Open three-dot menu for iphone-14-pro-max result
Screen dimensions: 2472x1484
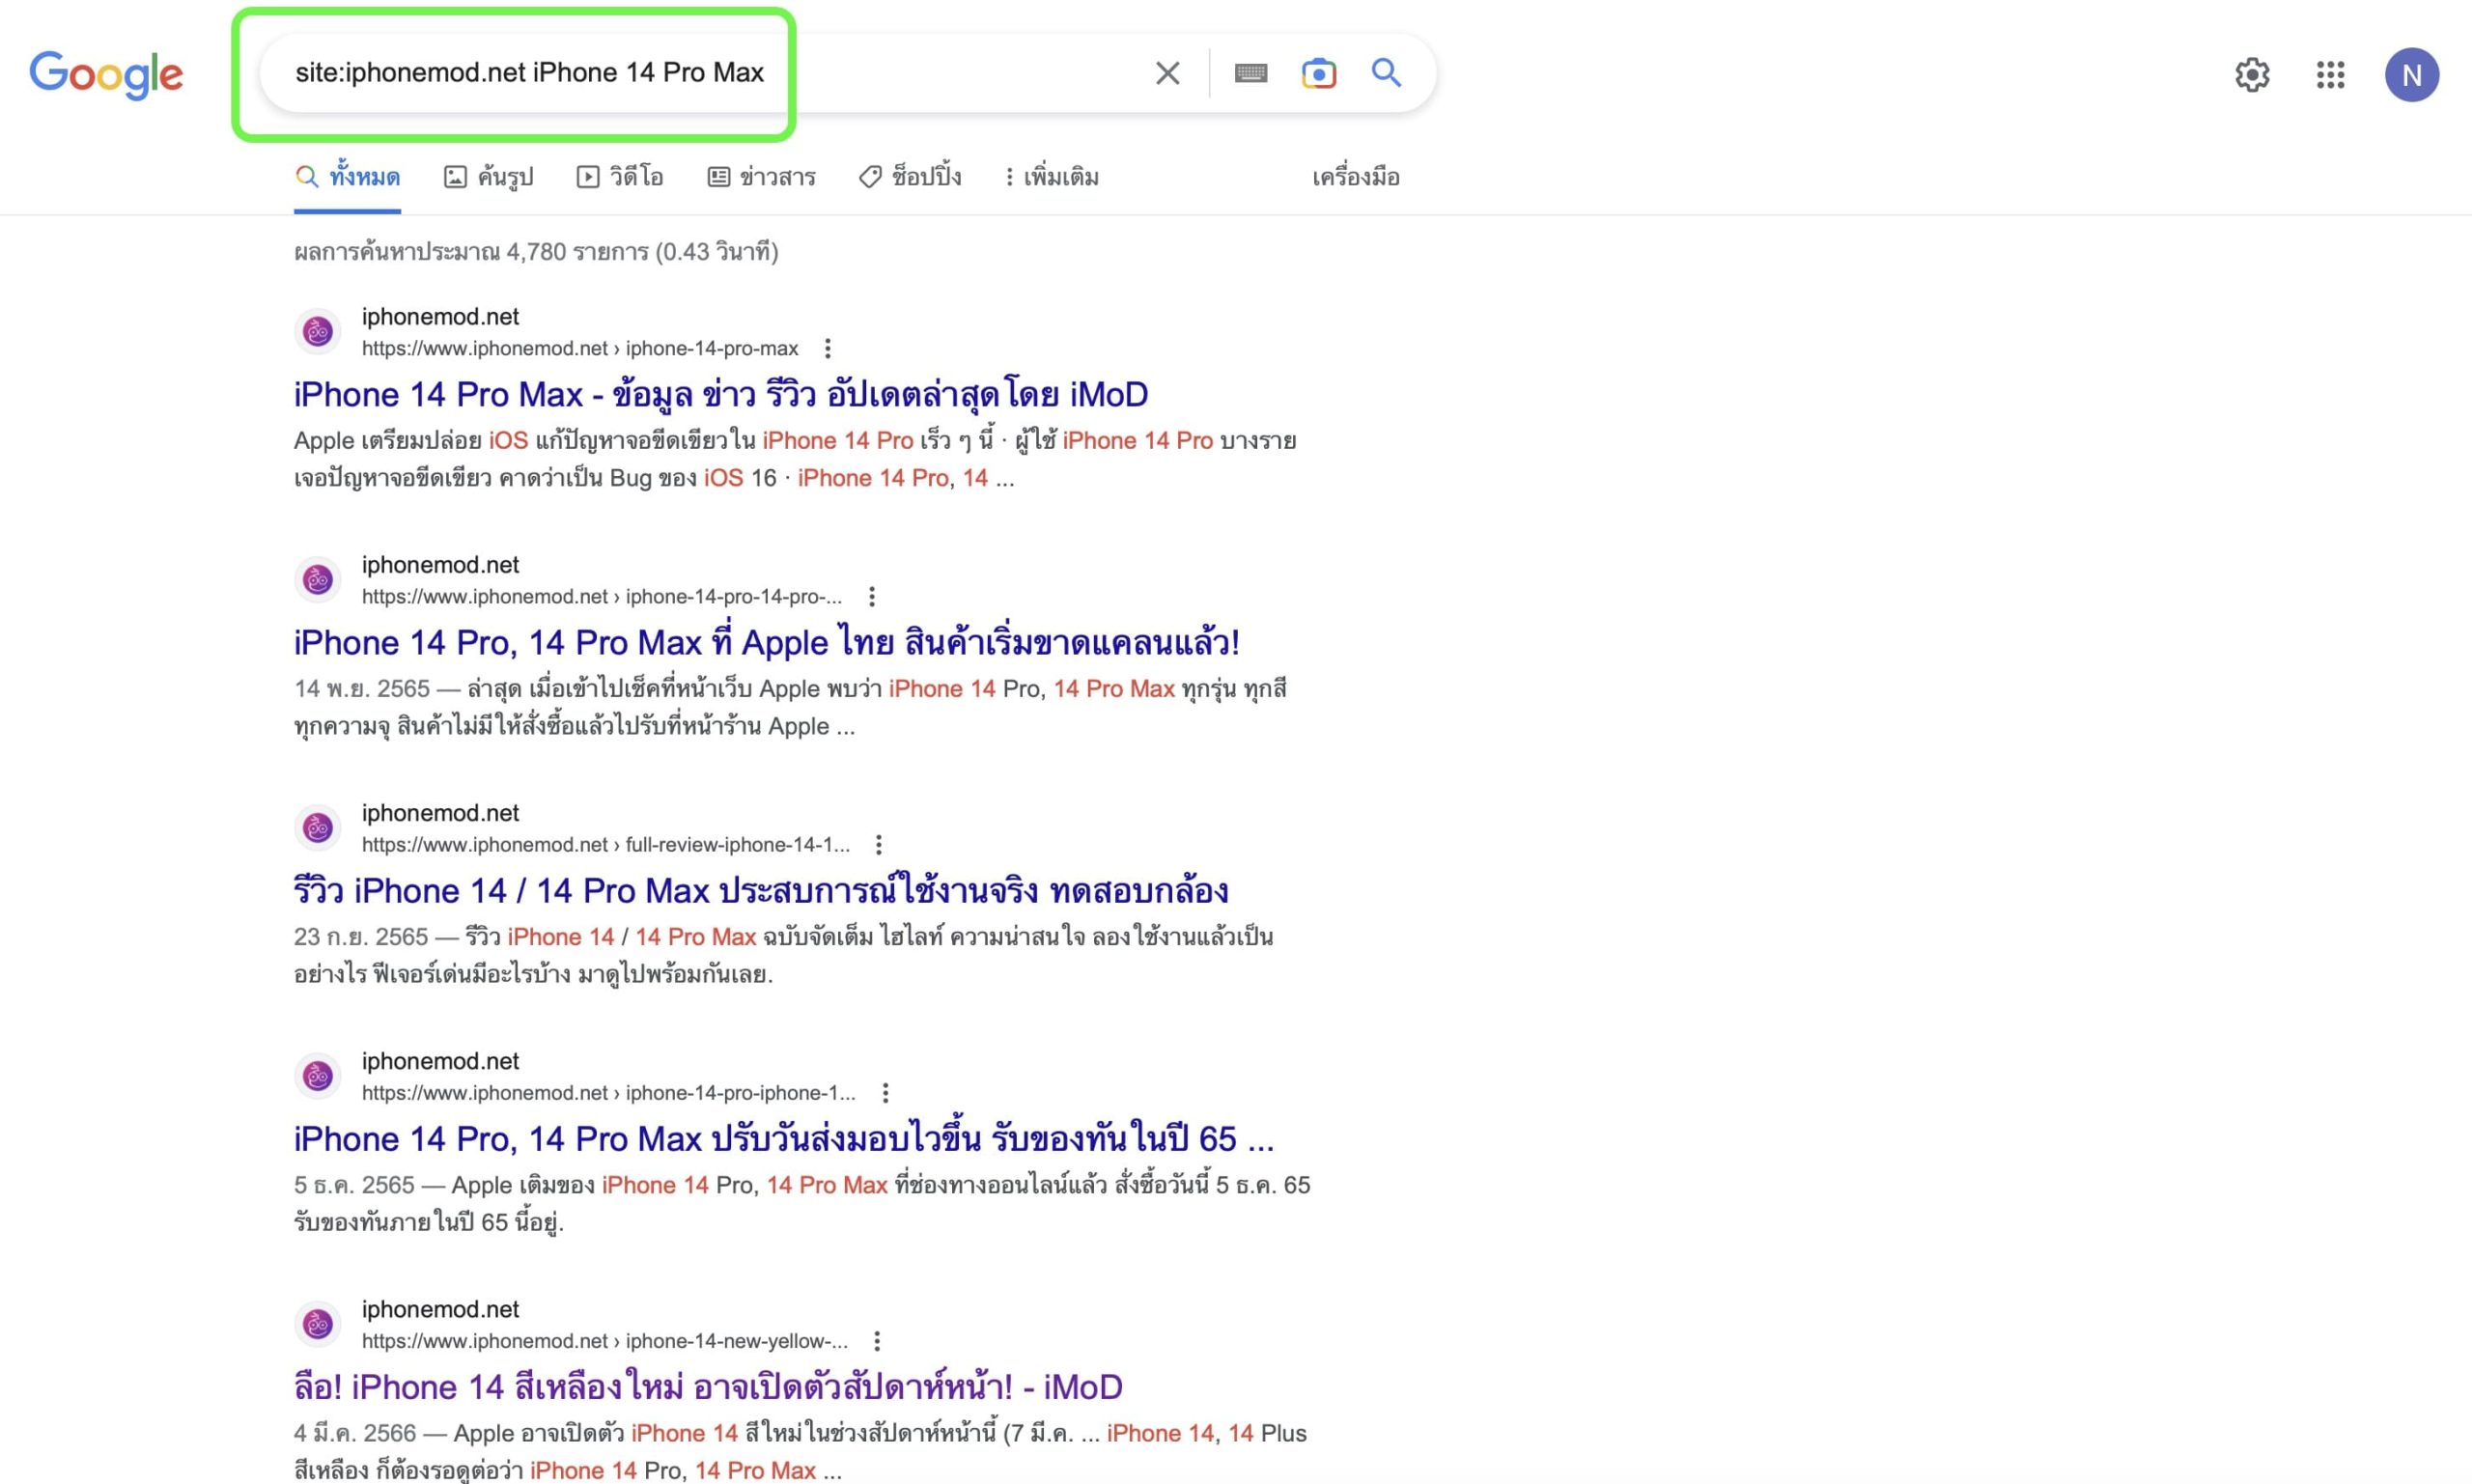(827, 349)
